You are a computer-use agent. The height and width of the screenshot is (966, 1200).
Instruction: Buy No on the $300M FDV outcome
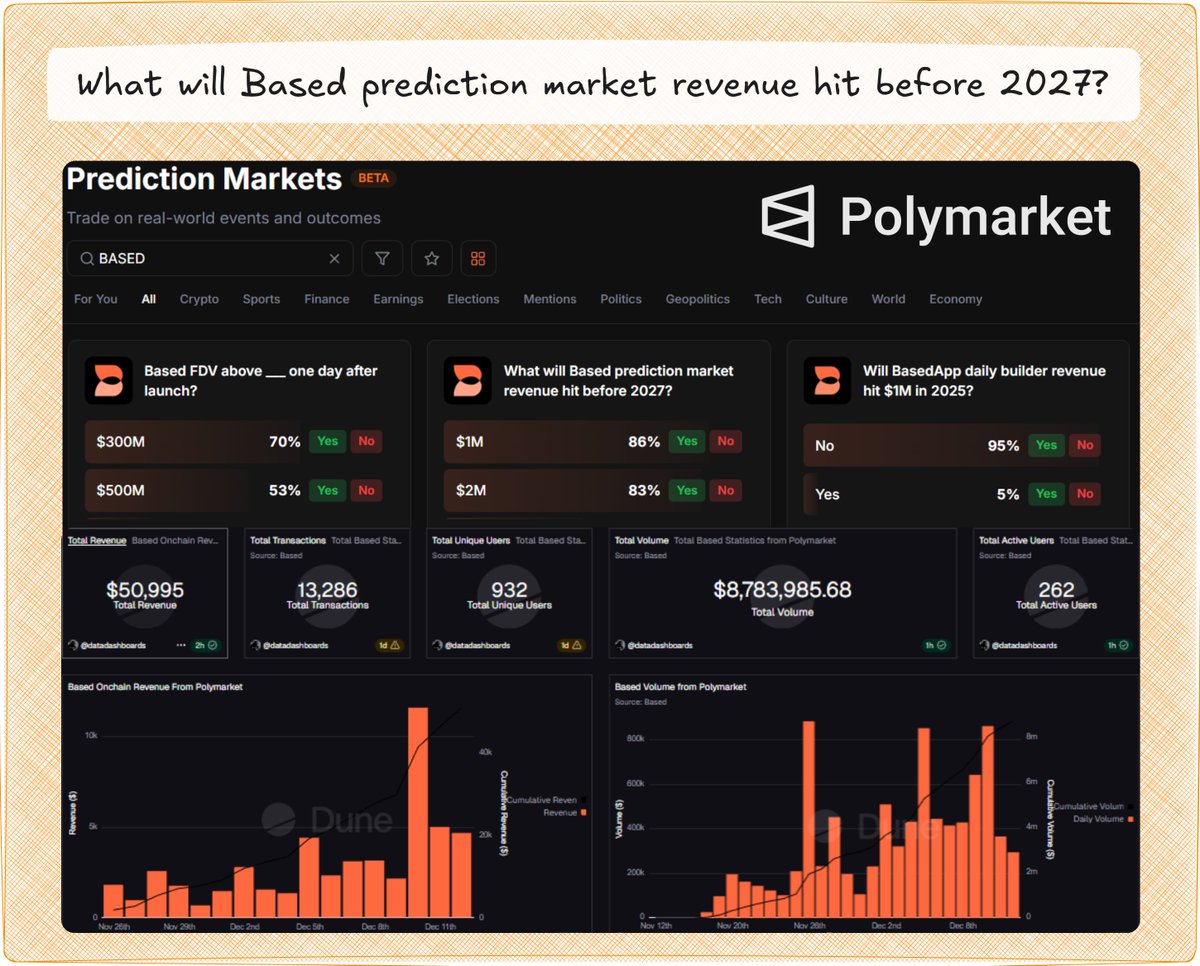pos(367,441)
